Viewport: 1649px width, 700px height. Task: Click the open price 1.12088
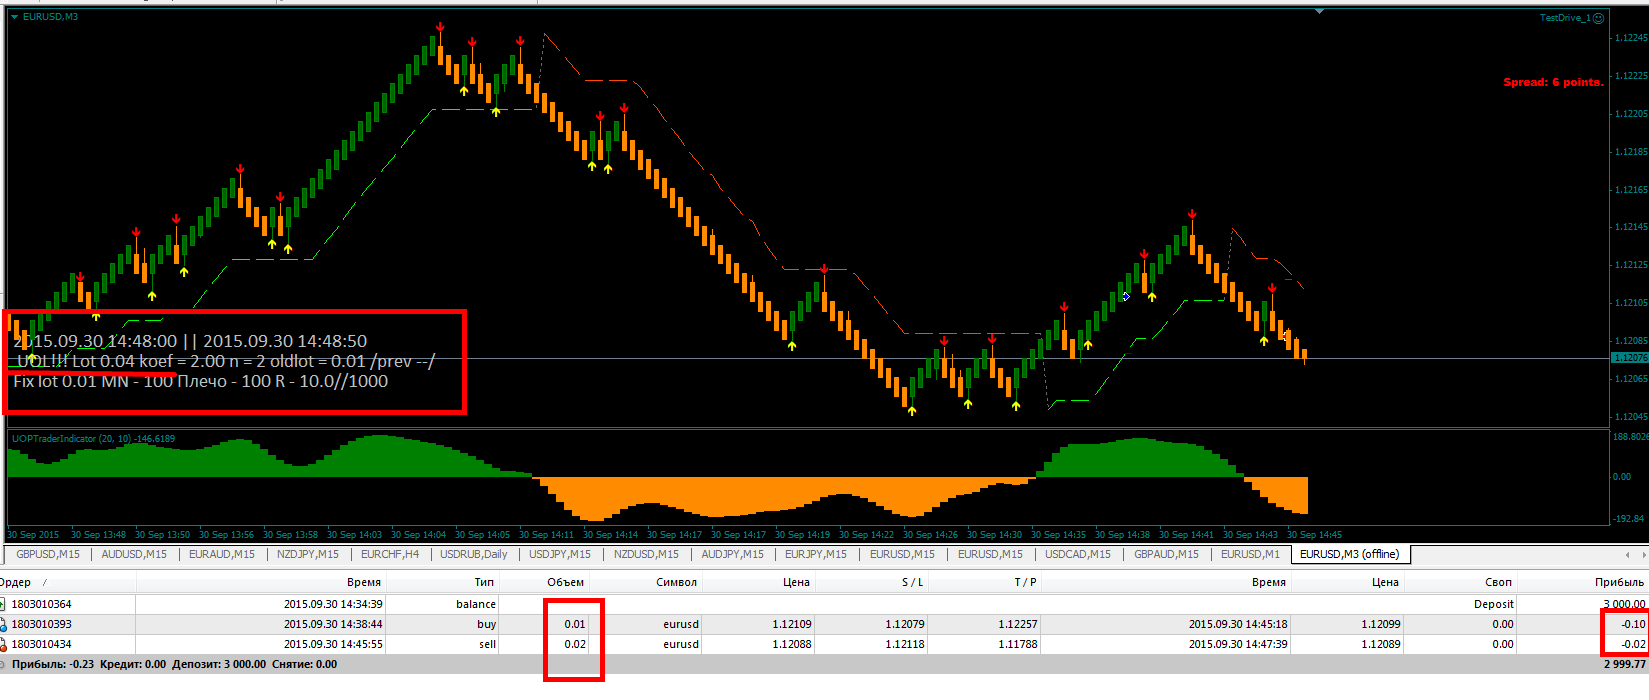(791, 644)
